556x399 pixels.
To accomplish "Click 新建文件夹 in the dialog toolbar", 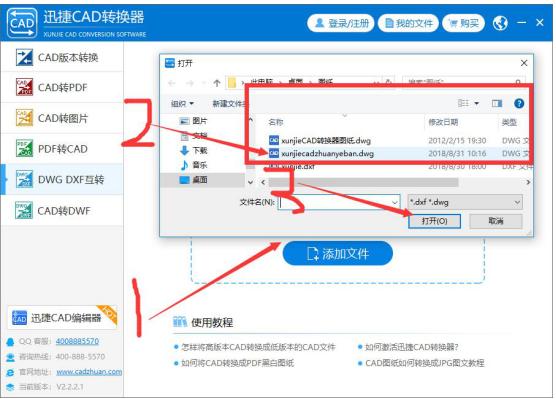I will pyautogui.click(x=229, y=104).
